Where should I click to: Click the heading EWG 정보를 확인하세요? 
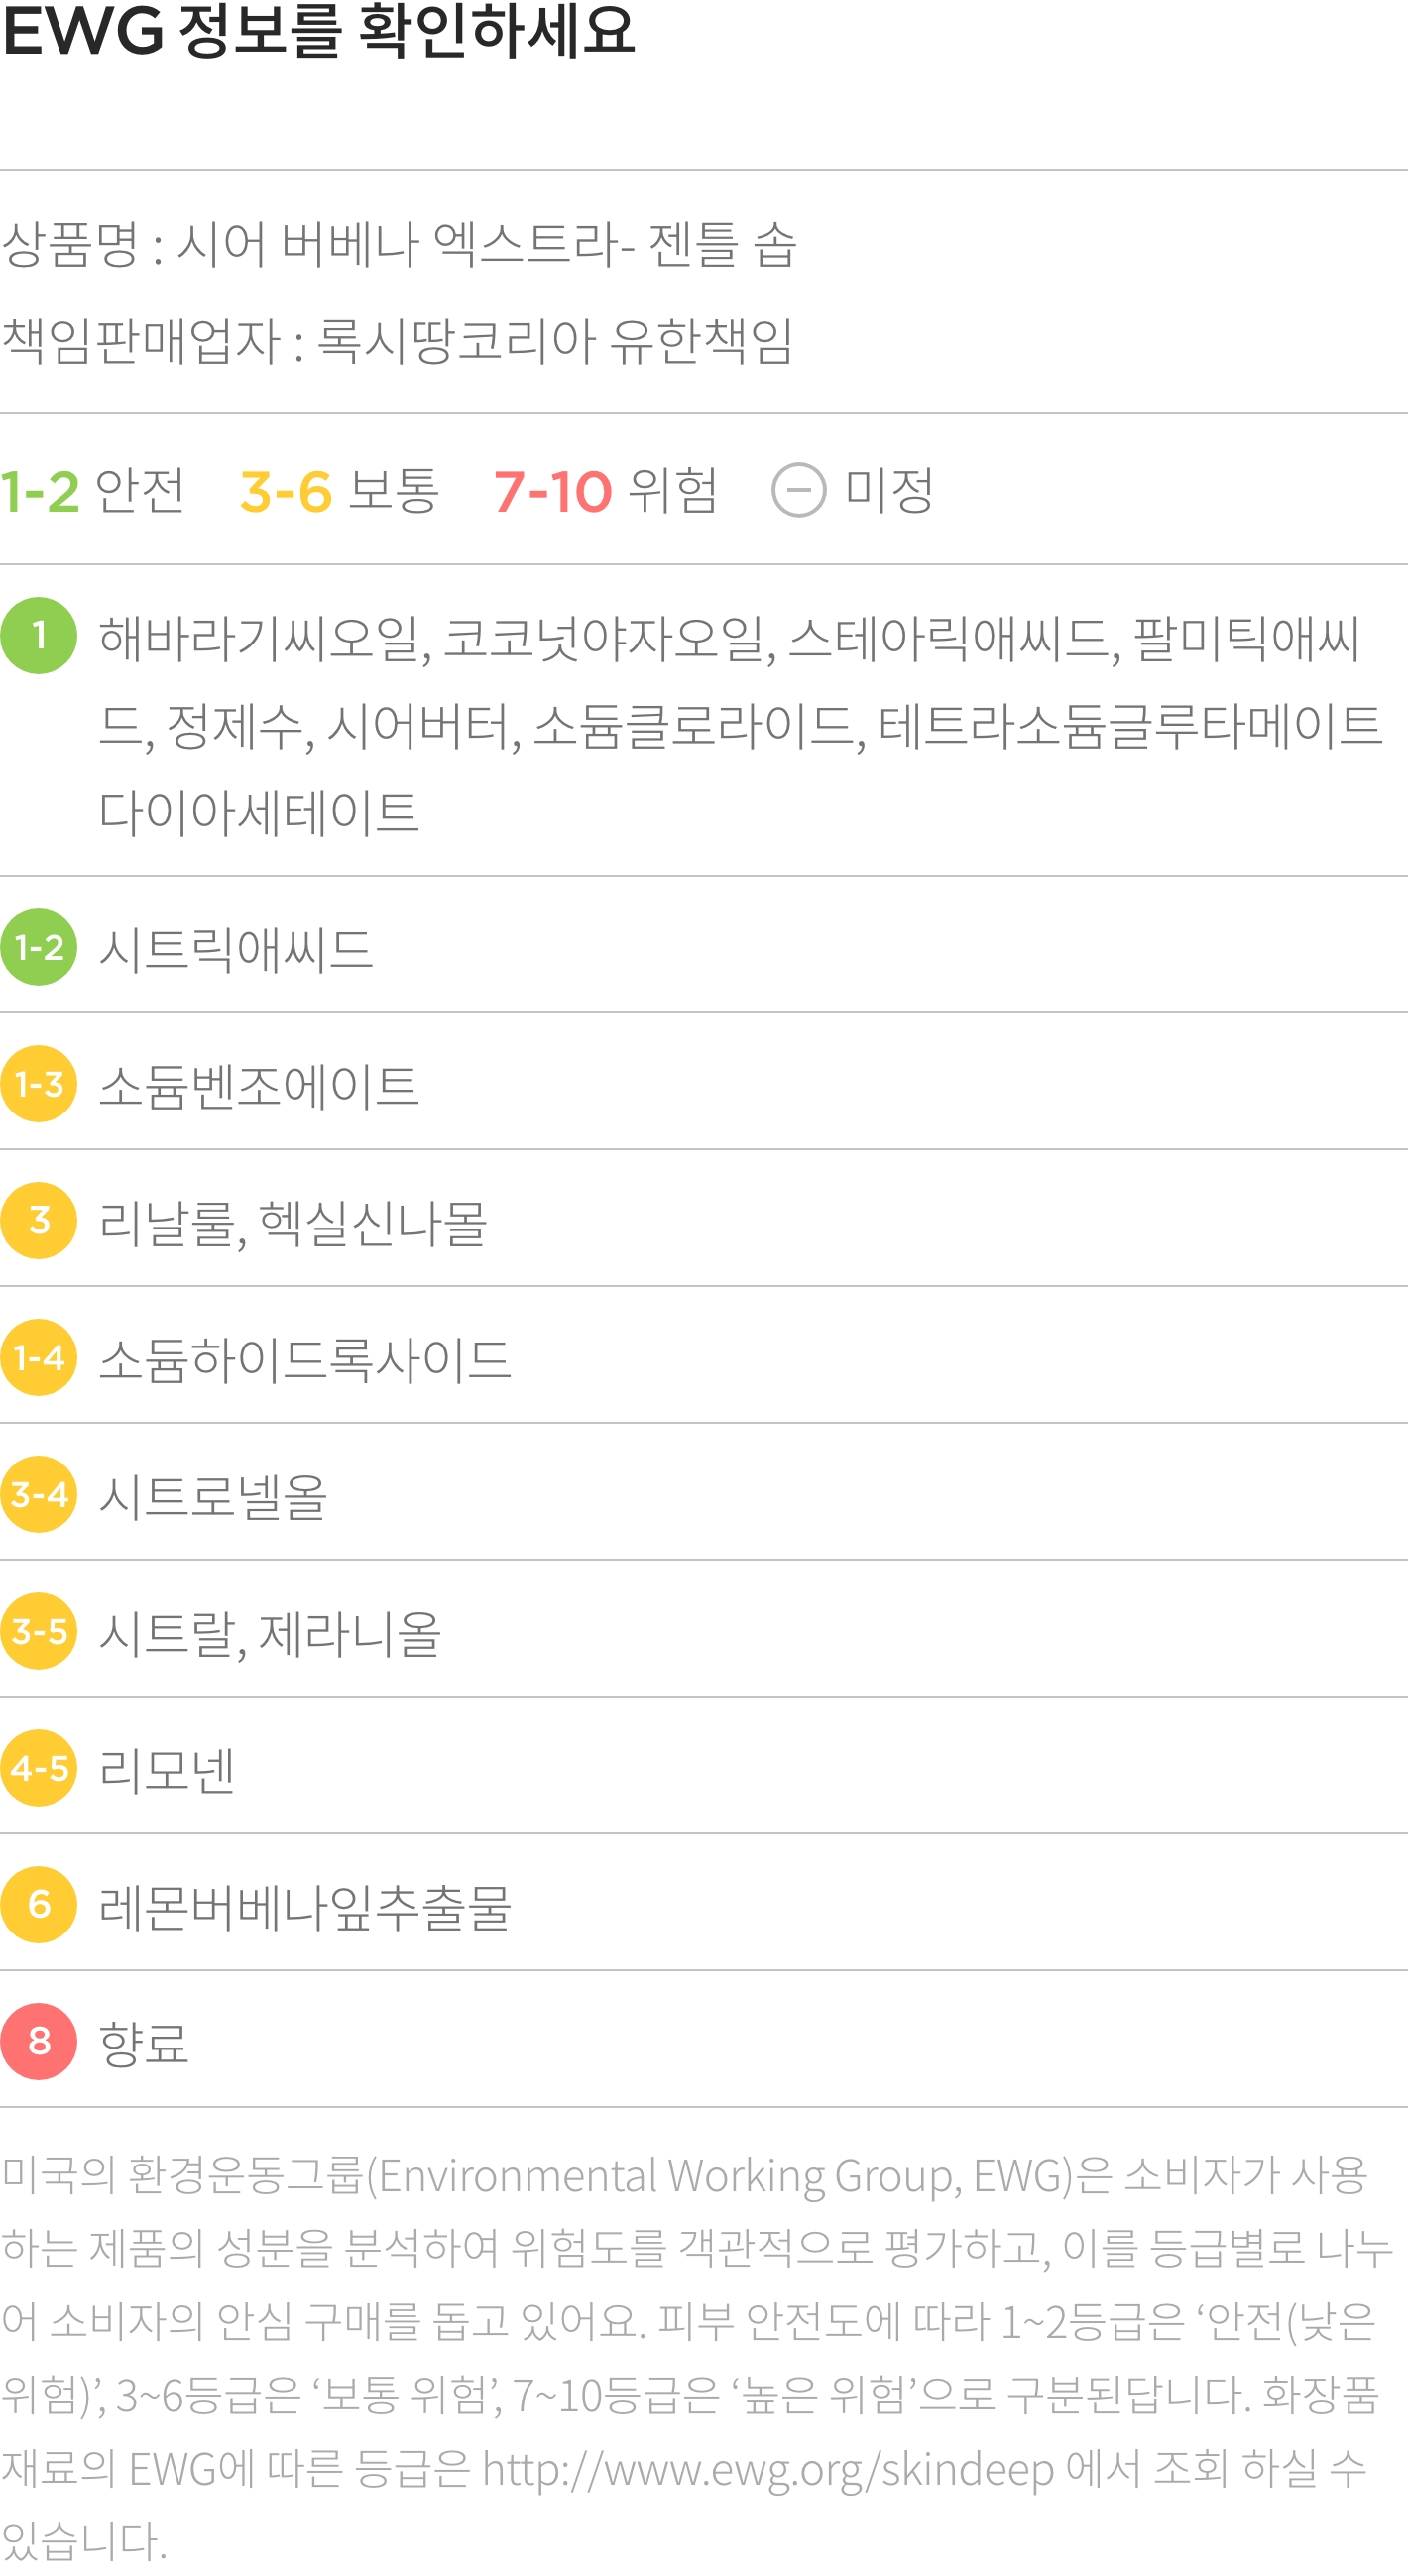(x=318, y=30)
